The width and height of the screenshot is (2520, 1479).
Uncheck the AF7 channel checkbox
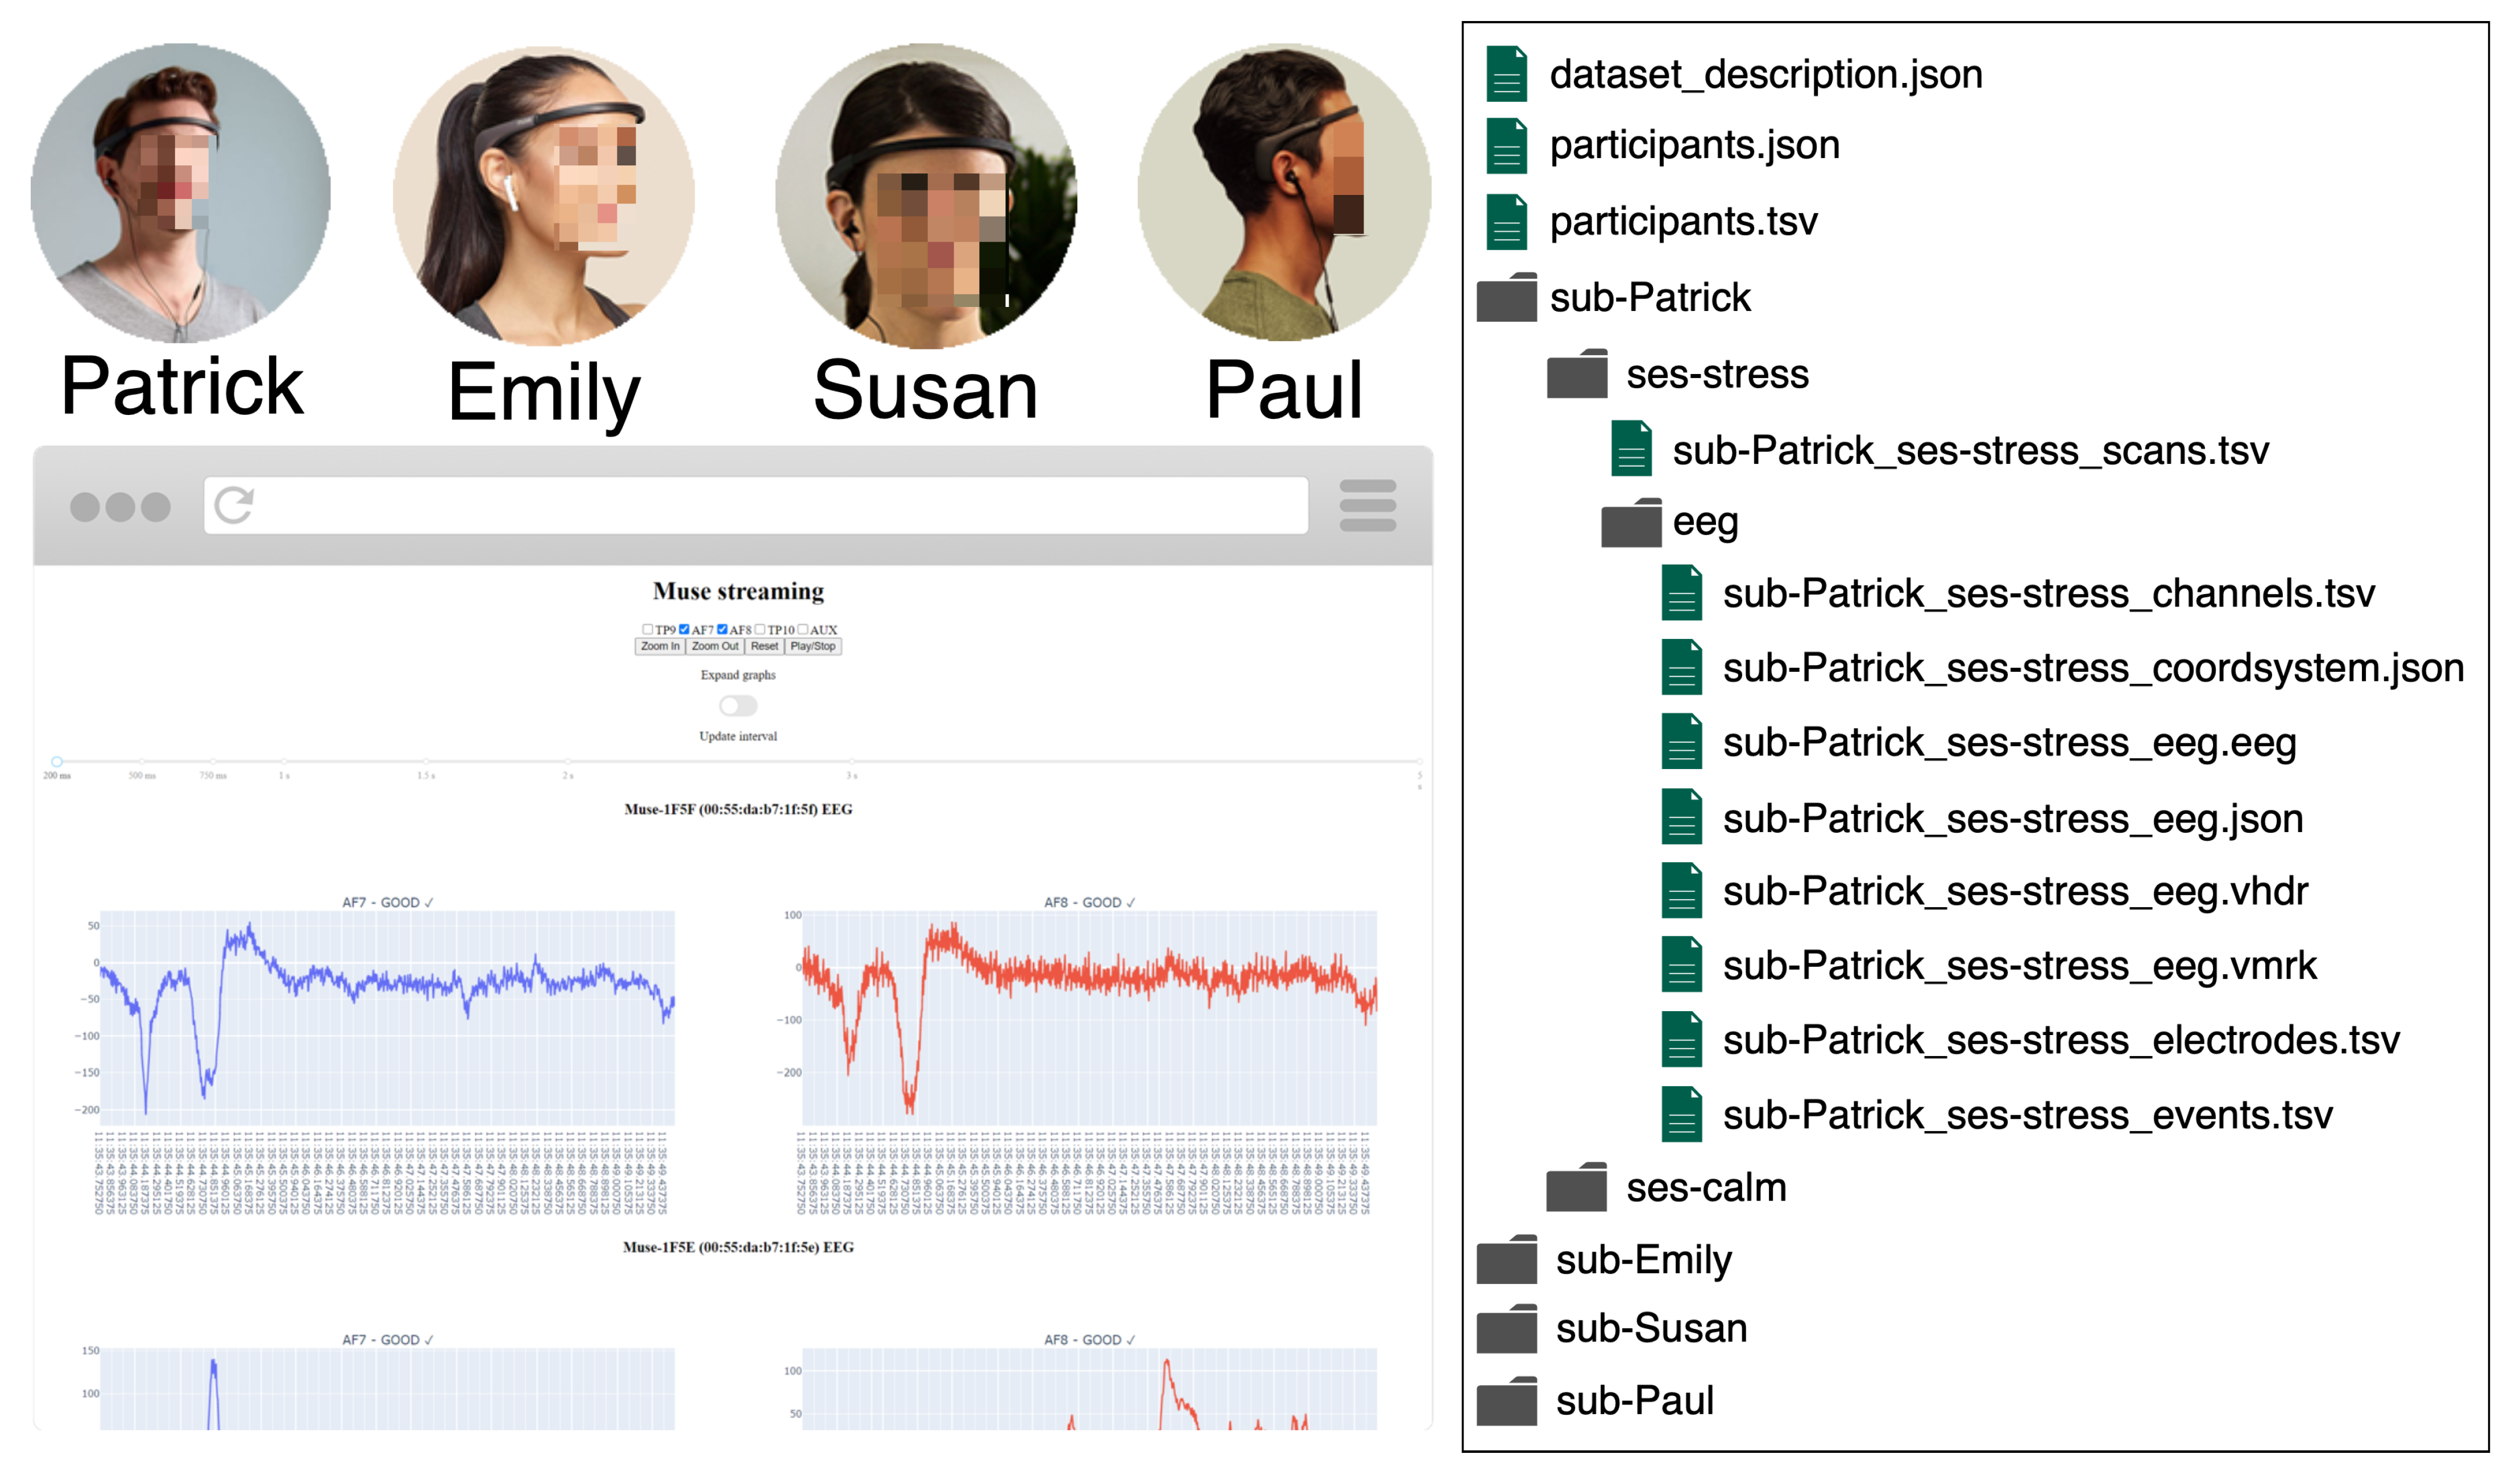click(684, 629)
